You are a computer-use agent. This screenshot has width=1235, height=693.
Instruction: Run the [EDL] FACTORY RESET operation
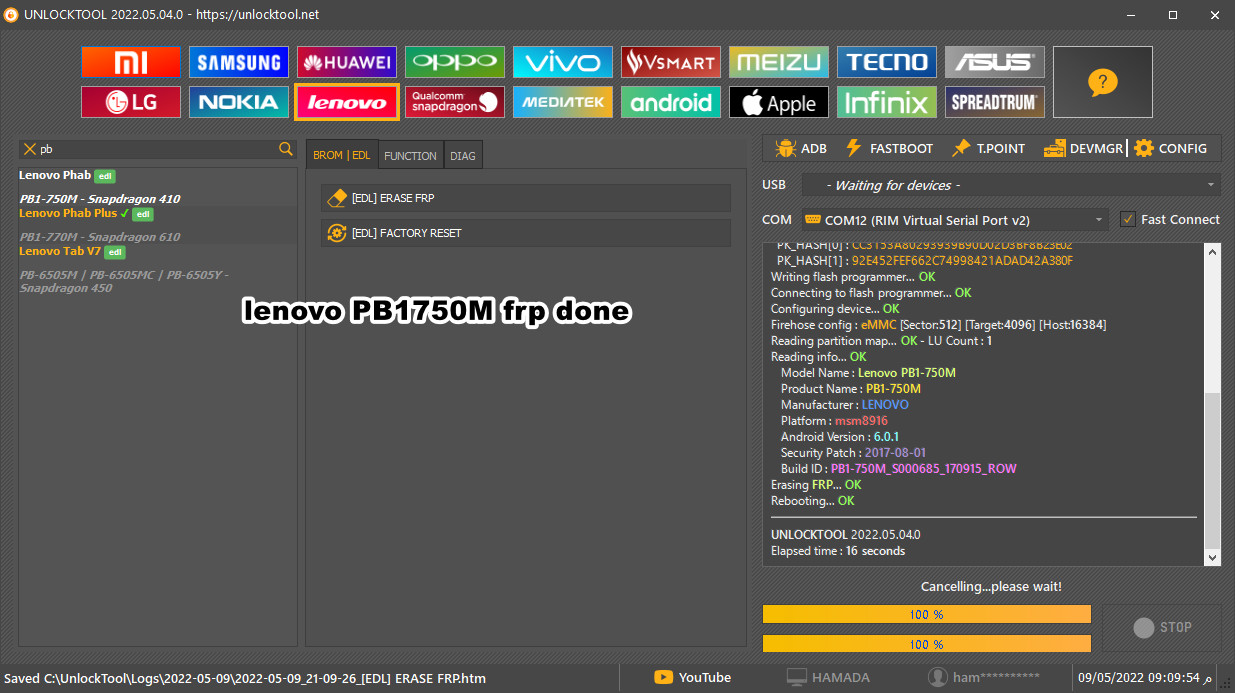click(x=526, y=233)
